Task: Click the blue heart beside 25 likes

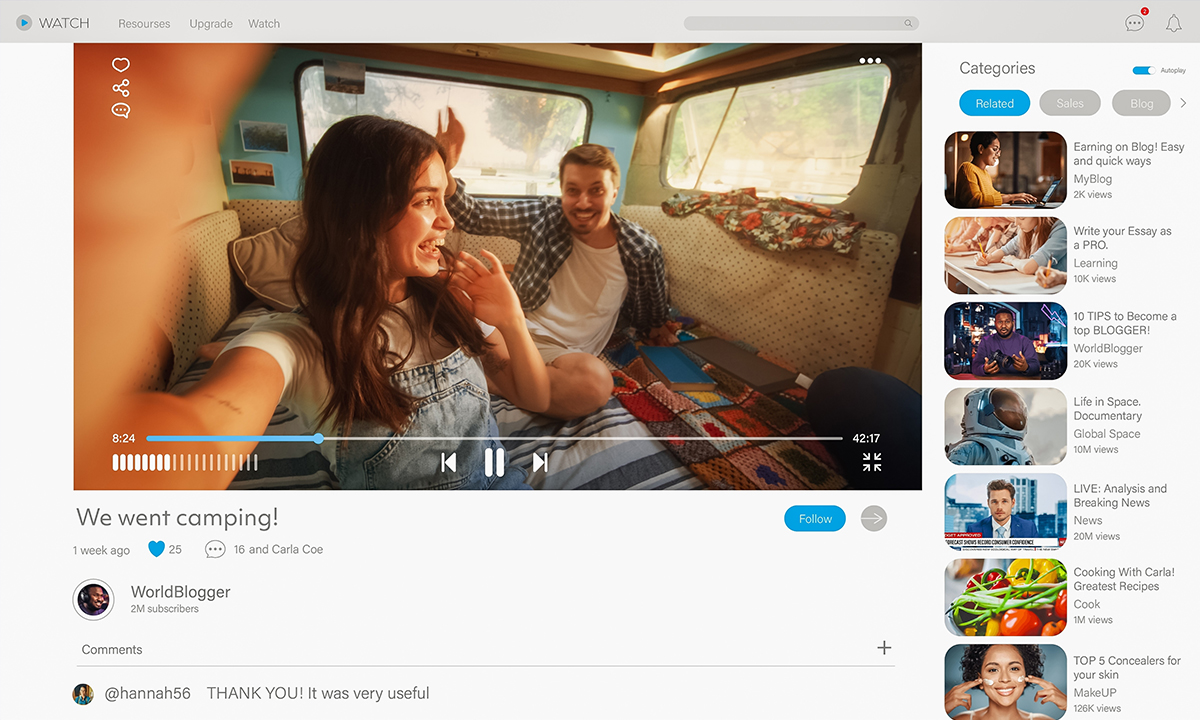Action: click(x=156, y=549)
